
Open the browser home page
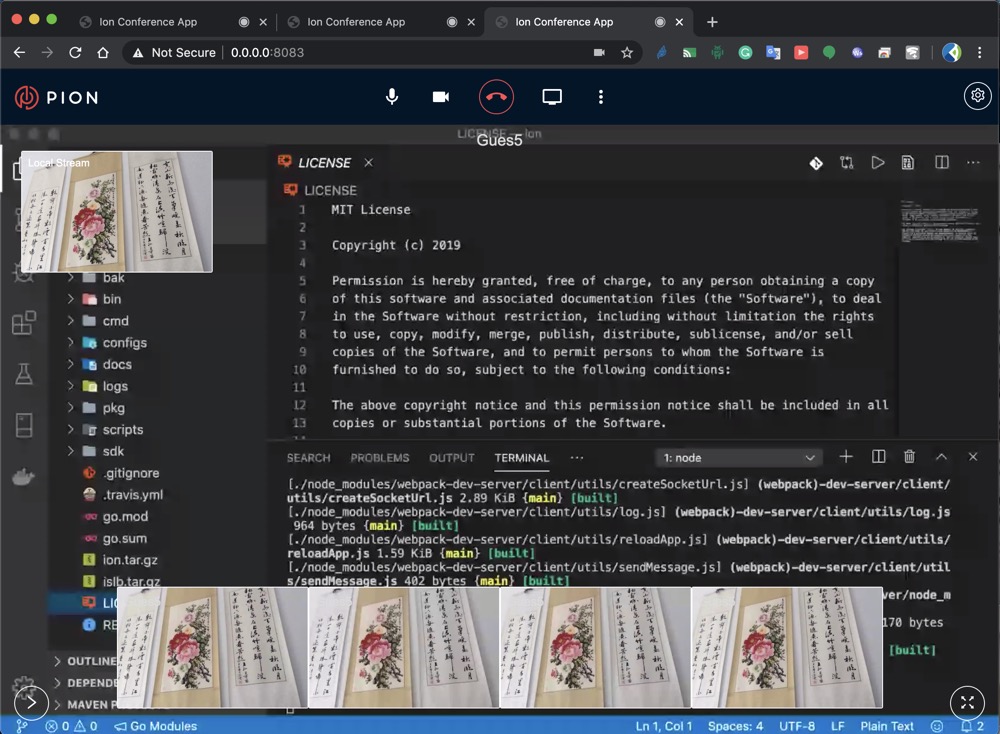[x=103, y=52]
